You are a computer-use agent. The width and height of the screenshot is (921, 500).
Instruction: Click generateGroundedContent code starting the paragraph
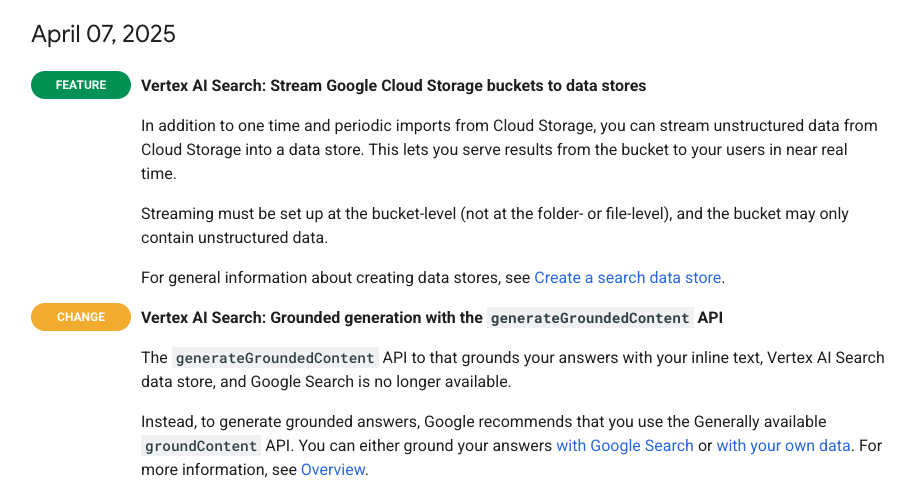pyautogui.click(x=275, y=358)
